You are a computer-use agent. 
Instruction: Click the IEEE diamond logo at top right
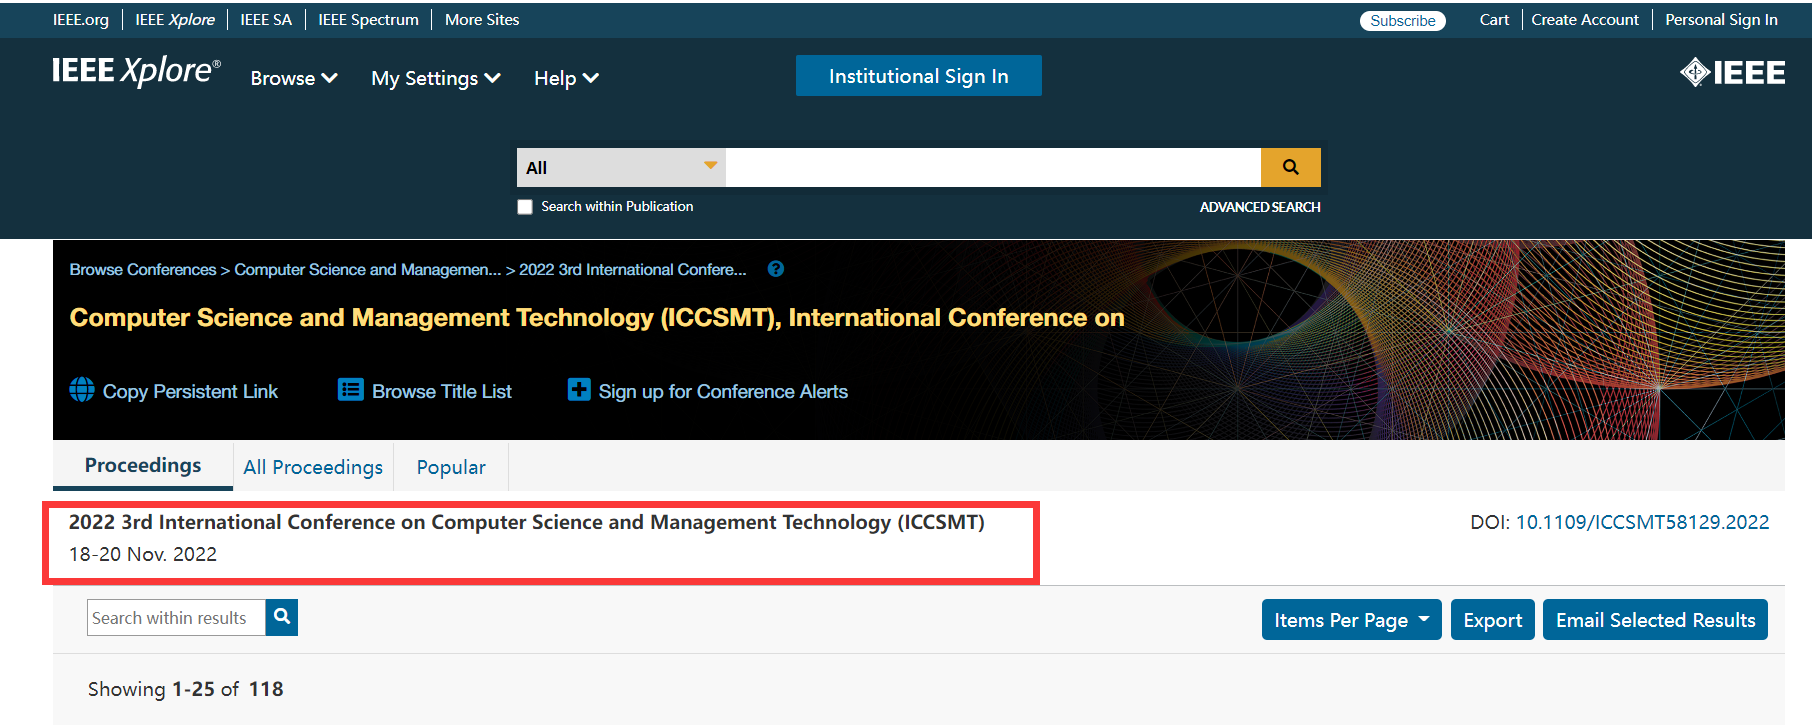pyautogui.click(x=1732, y=73)
